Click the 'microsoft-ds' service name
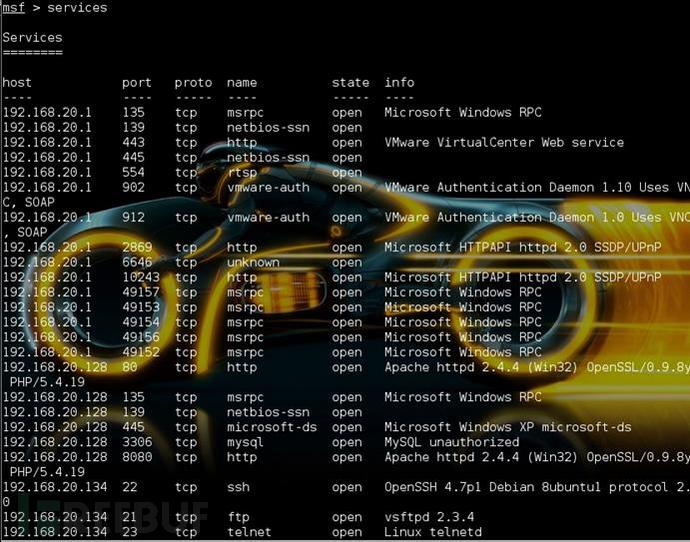Image resolution: width=690 pixels, height=542 pixels. click(x=272, y=427)
